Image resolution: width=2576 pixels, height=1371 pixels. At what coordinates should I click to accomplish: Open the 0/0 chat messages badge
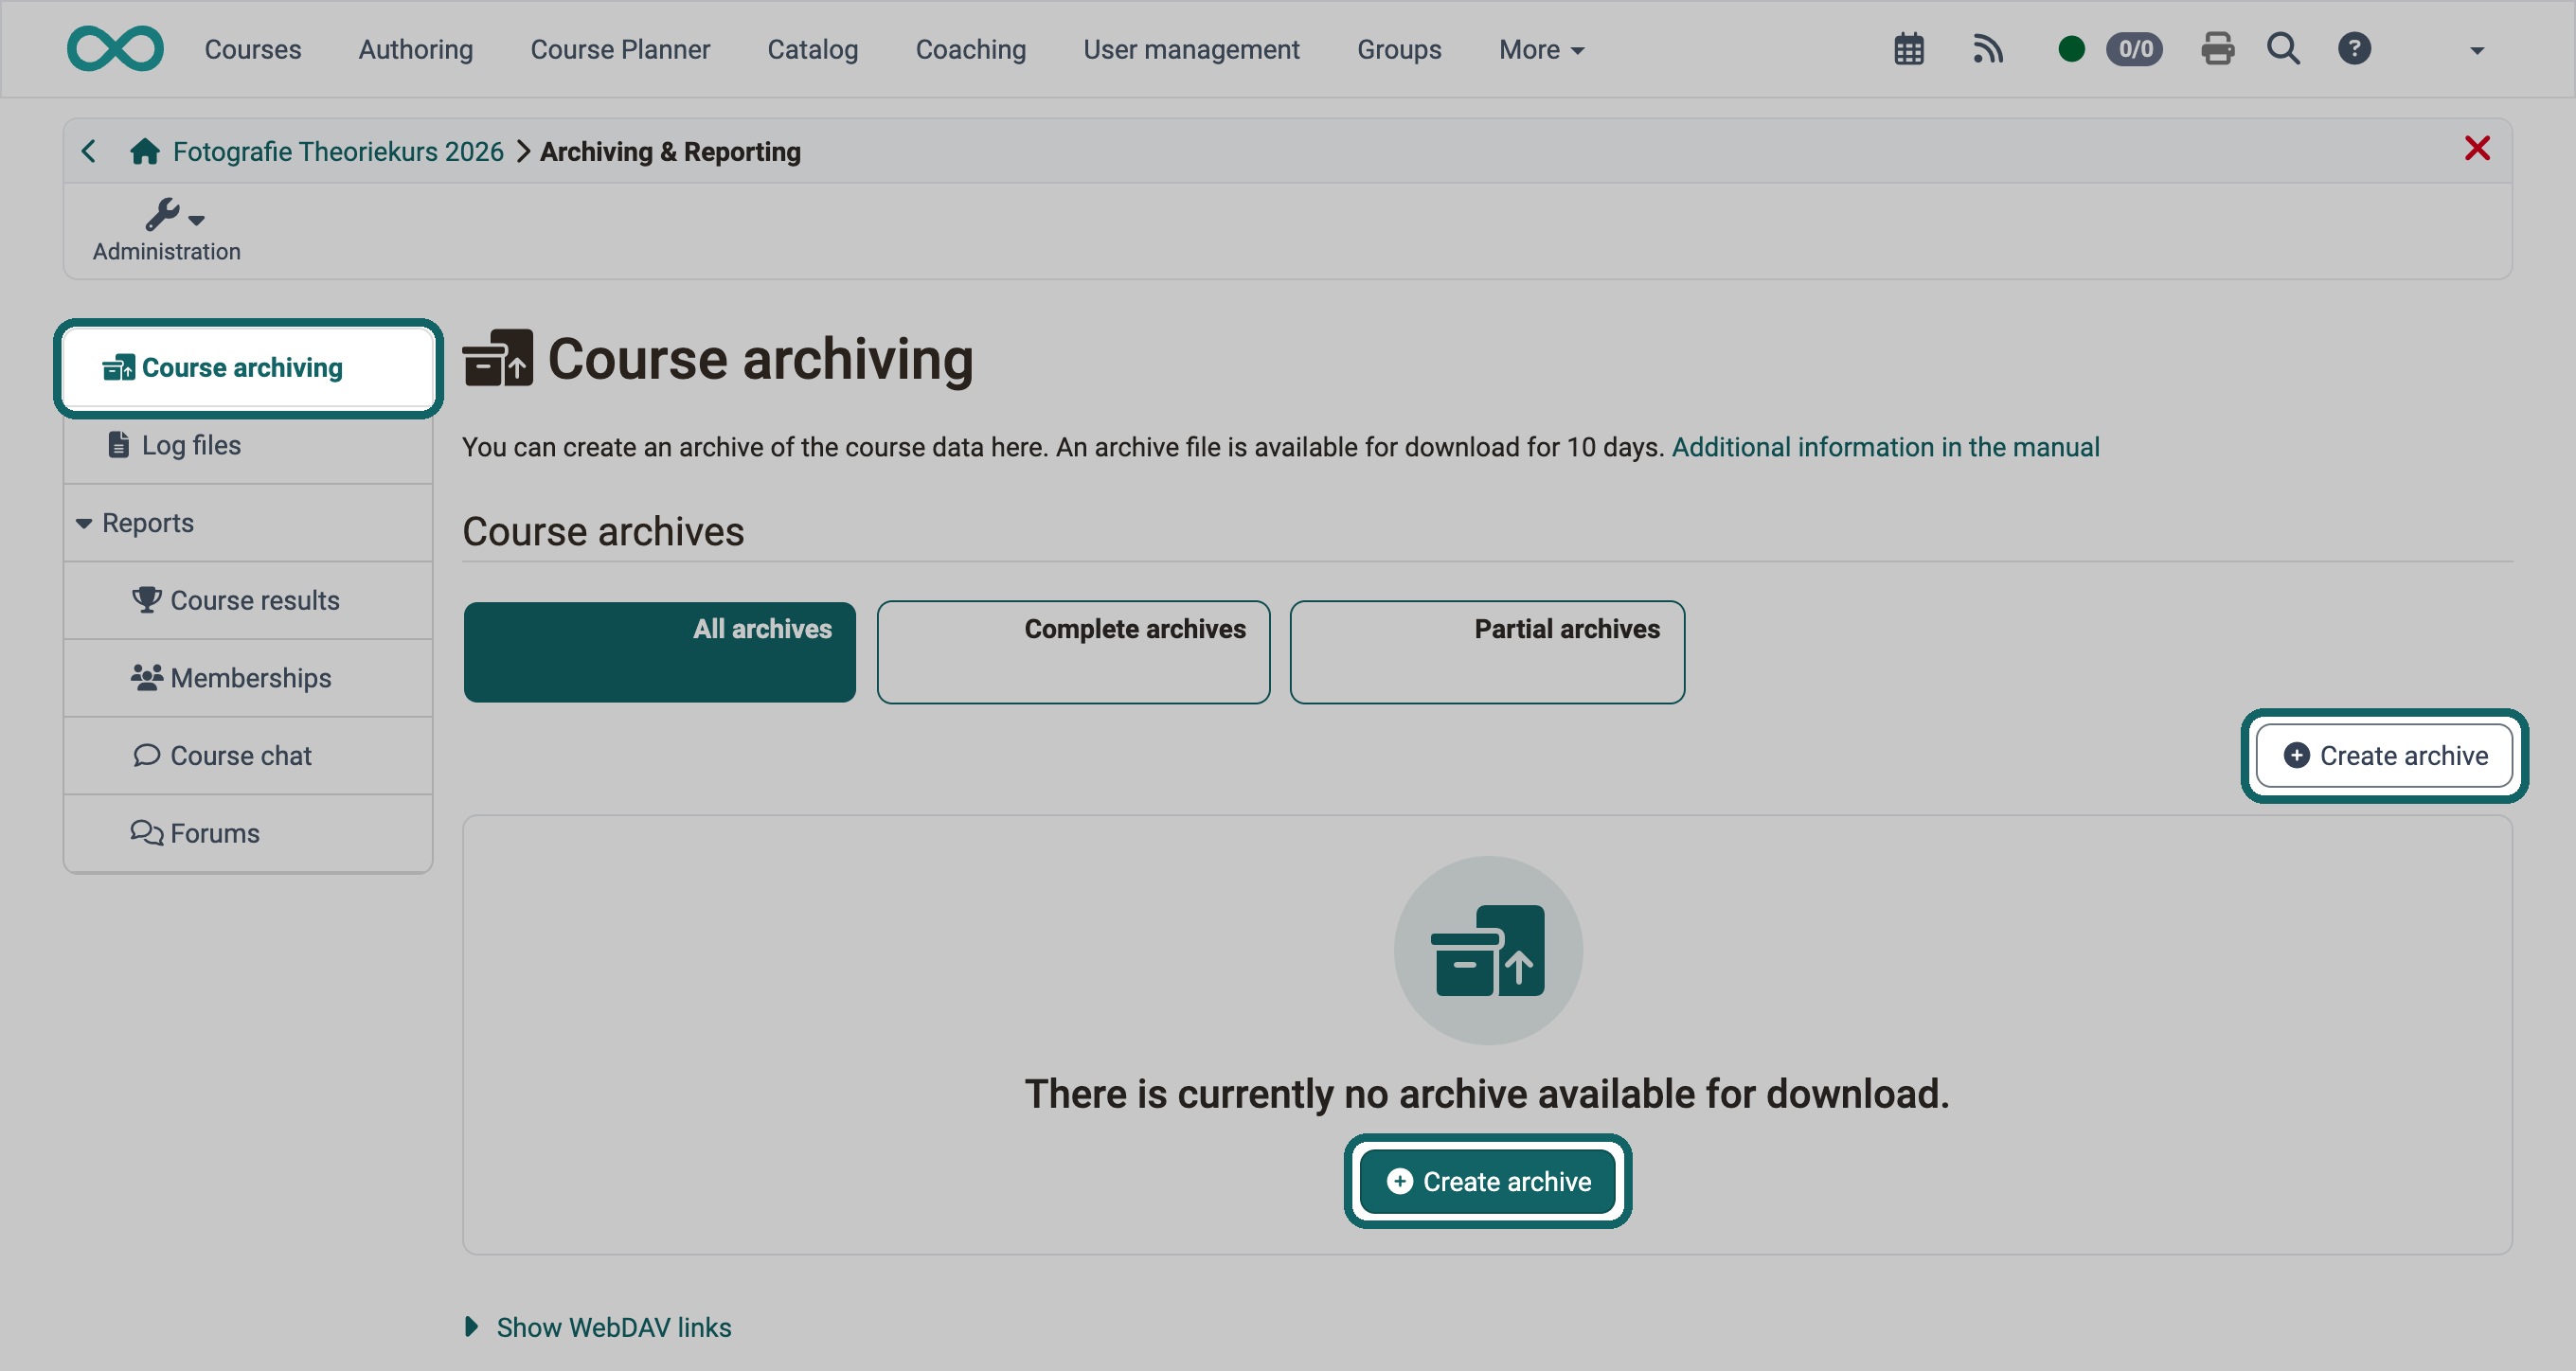(x=2134, y=49)
